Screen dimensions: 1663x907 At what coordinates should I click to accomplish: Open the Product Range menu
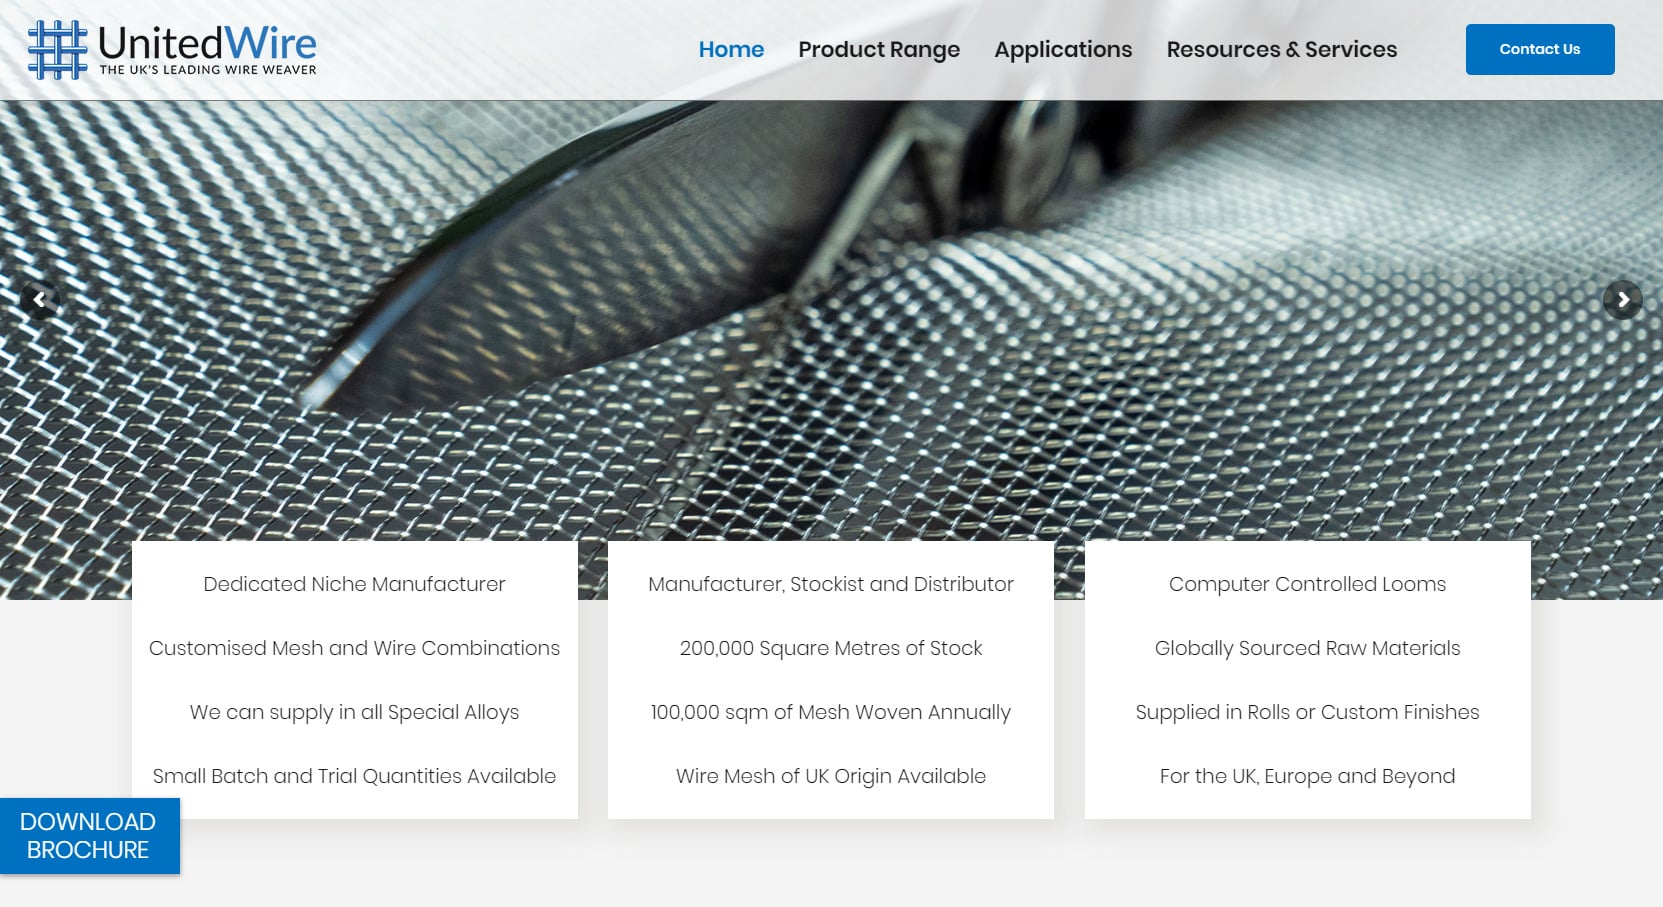[879, 50]
